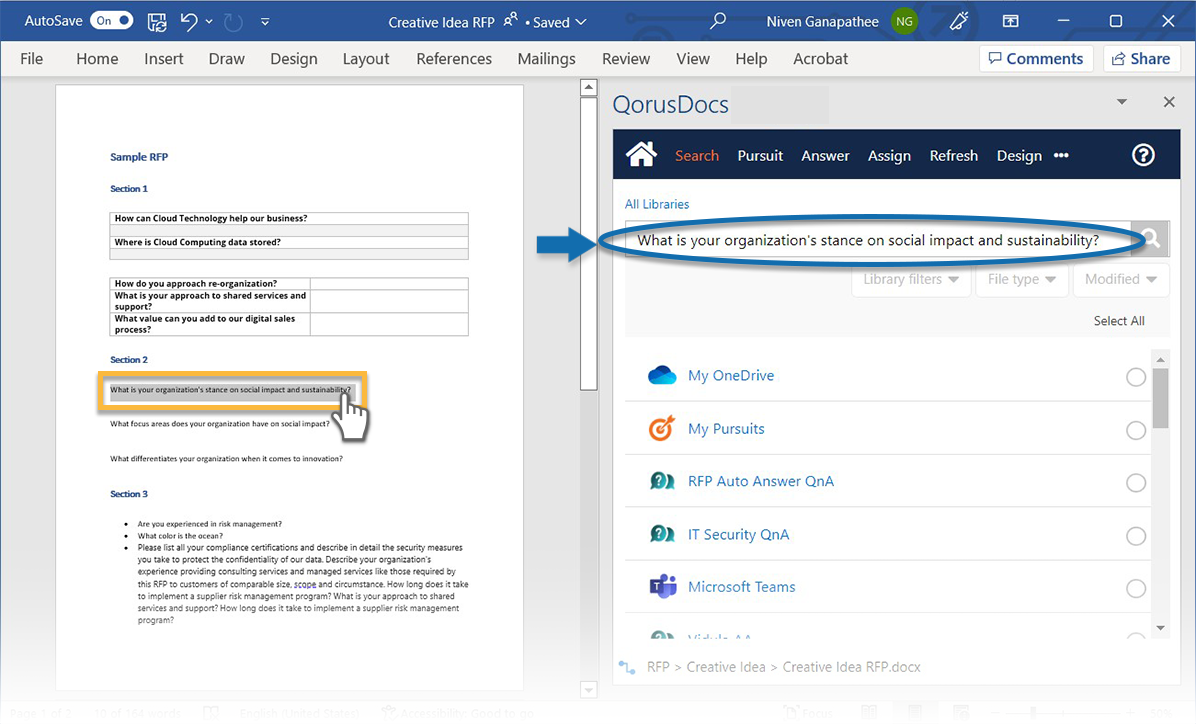The width and height of the screenshot is (1196, 724).
Task: Select the IT Security QnA radio button
Action: [x=1136, y=536]
